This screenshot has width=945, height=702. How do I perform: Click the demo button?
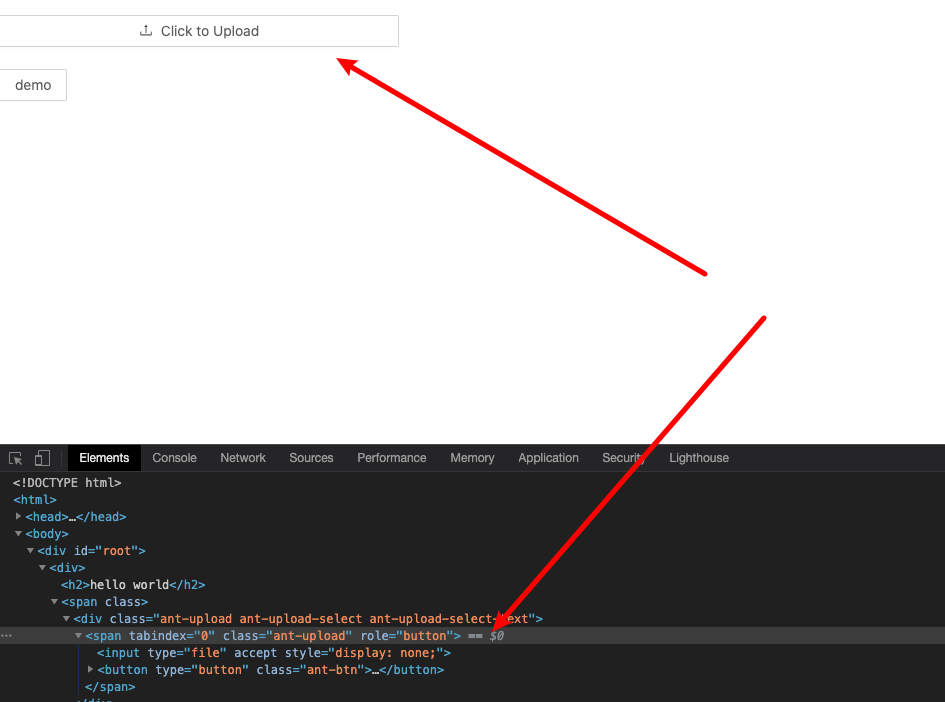pos(33,85)
